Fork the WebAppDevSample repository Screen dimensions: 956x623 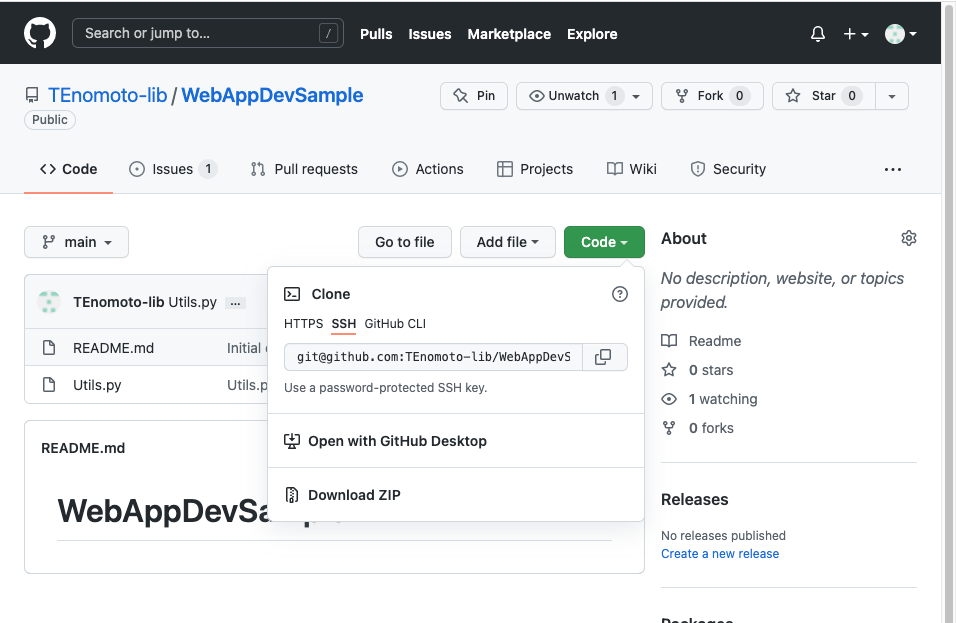coord(712,96)
